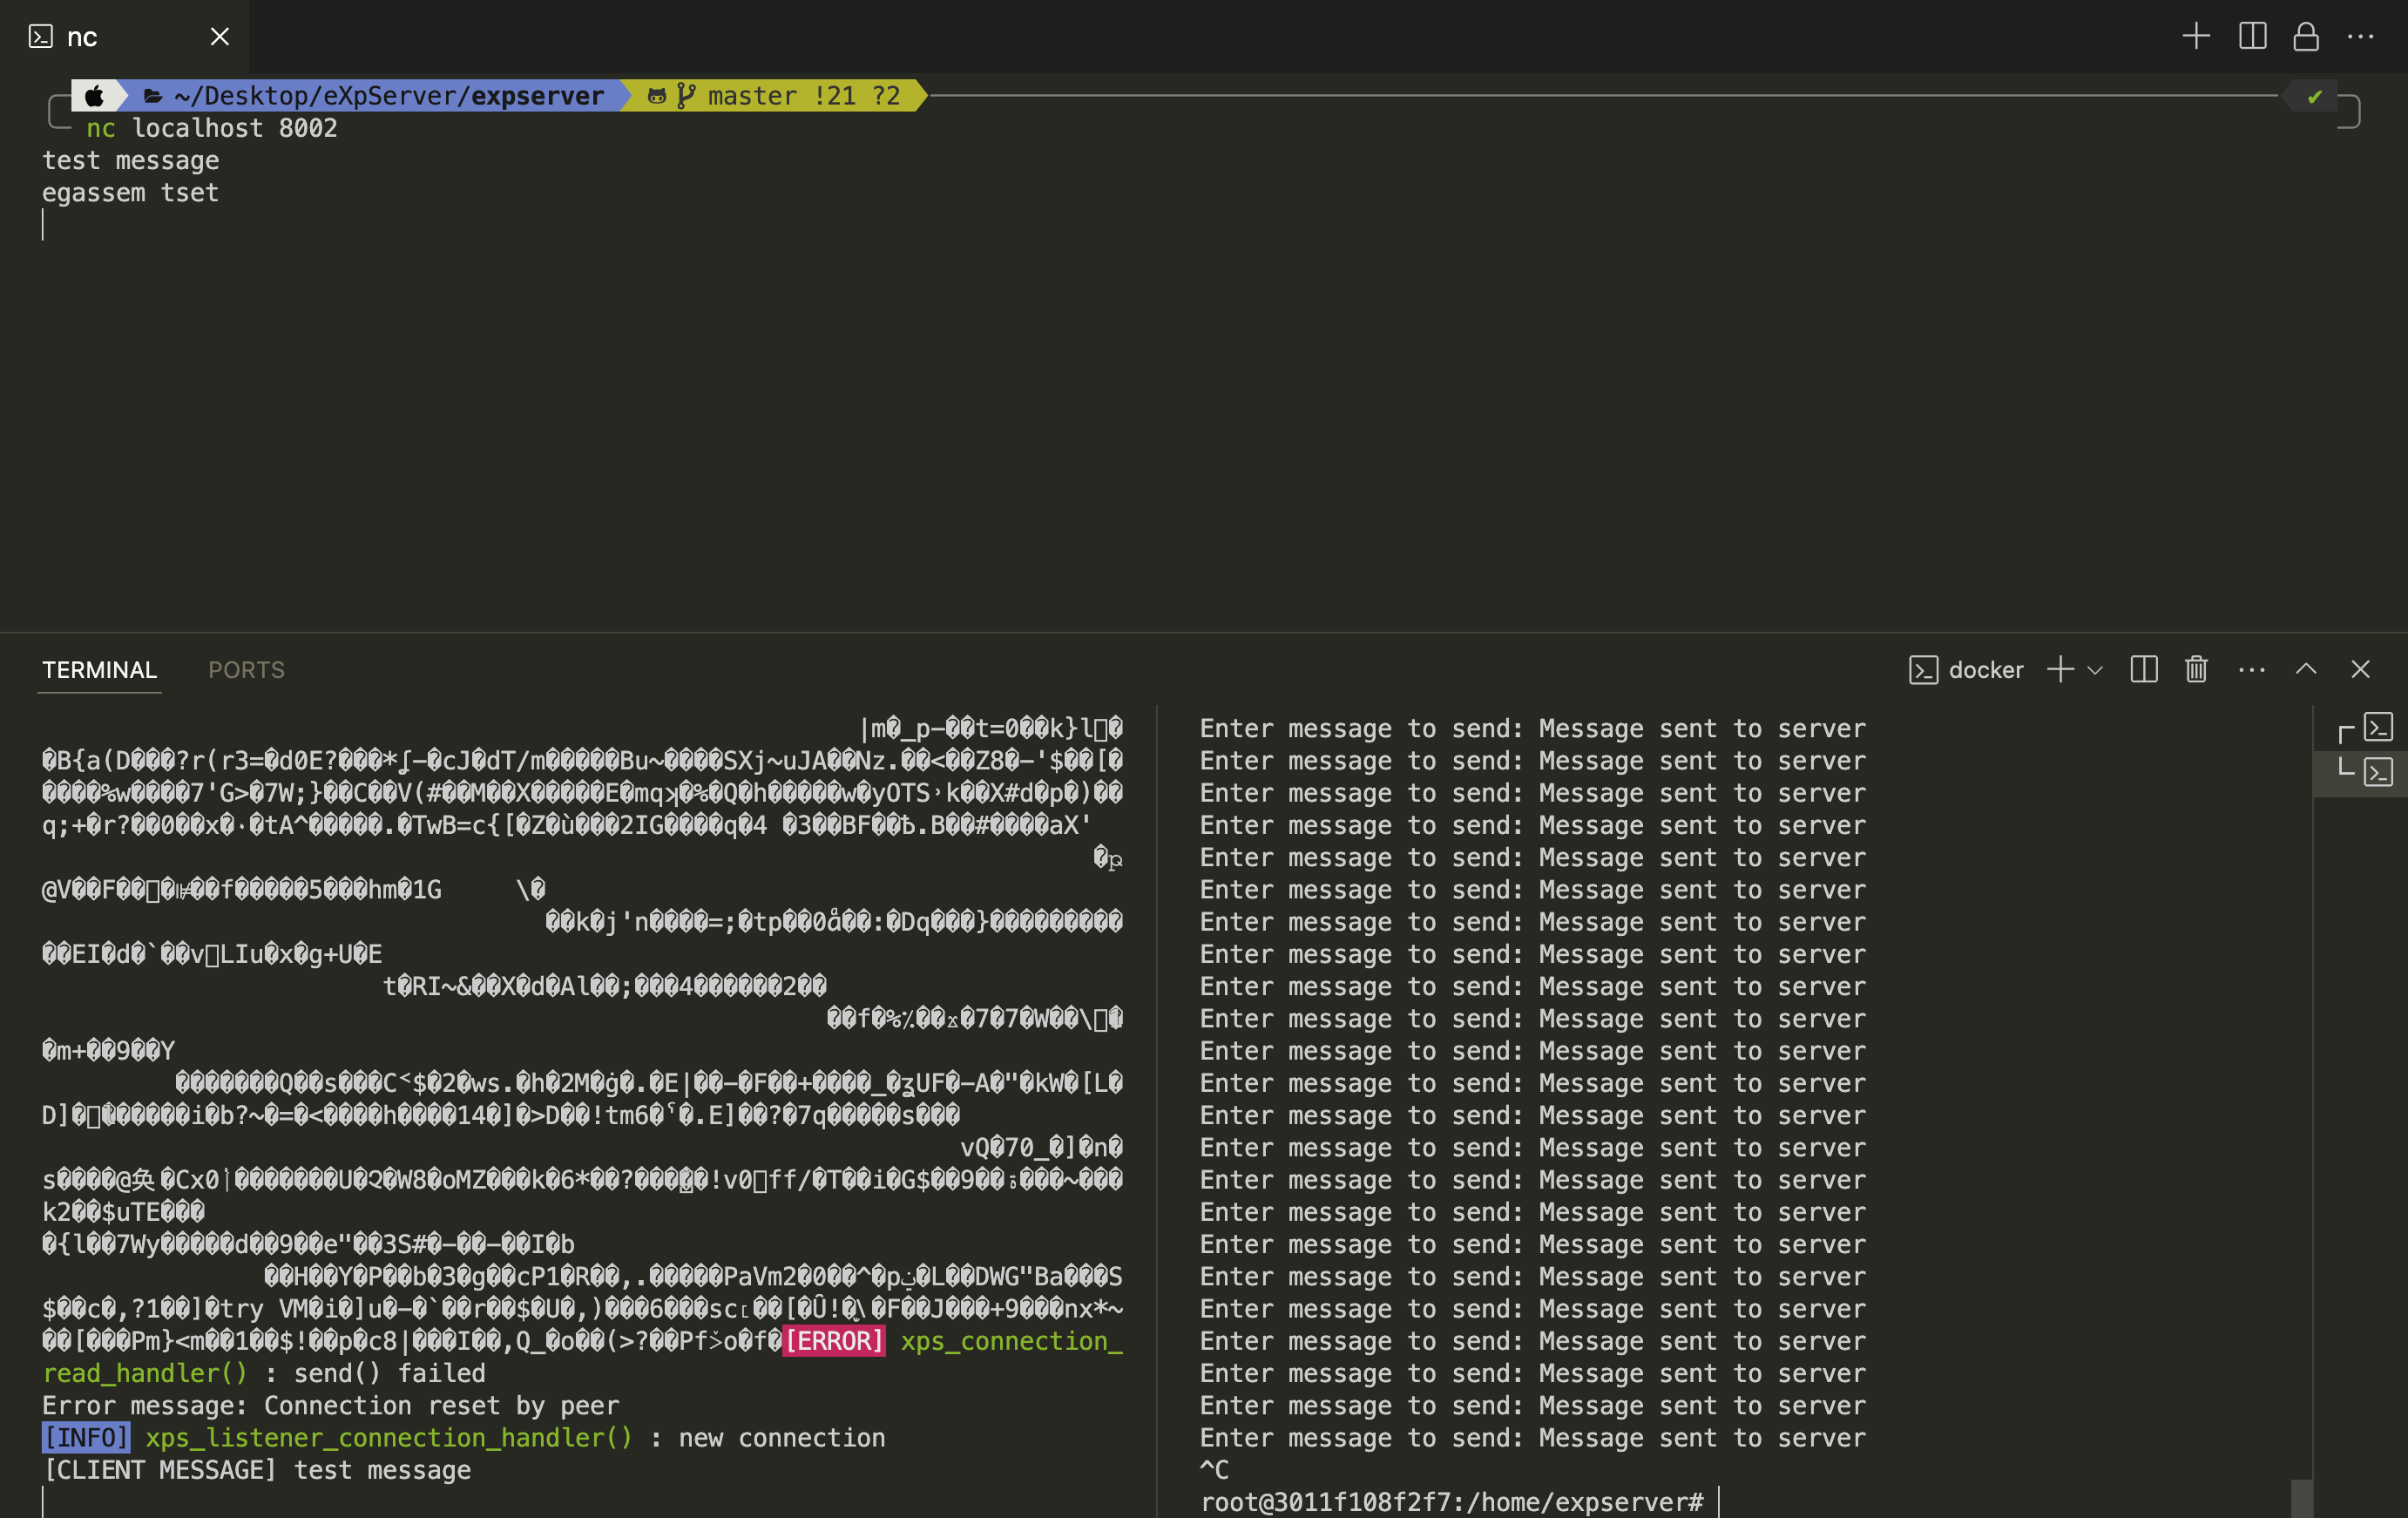Click xps_listener_connection_handler() function name

(389, 1438)
